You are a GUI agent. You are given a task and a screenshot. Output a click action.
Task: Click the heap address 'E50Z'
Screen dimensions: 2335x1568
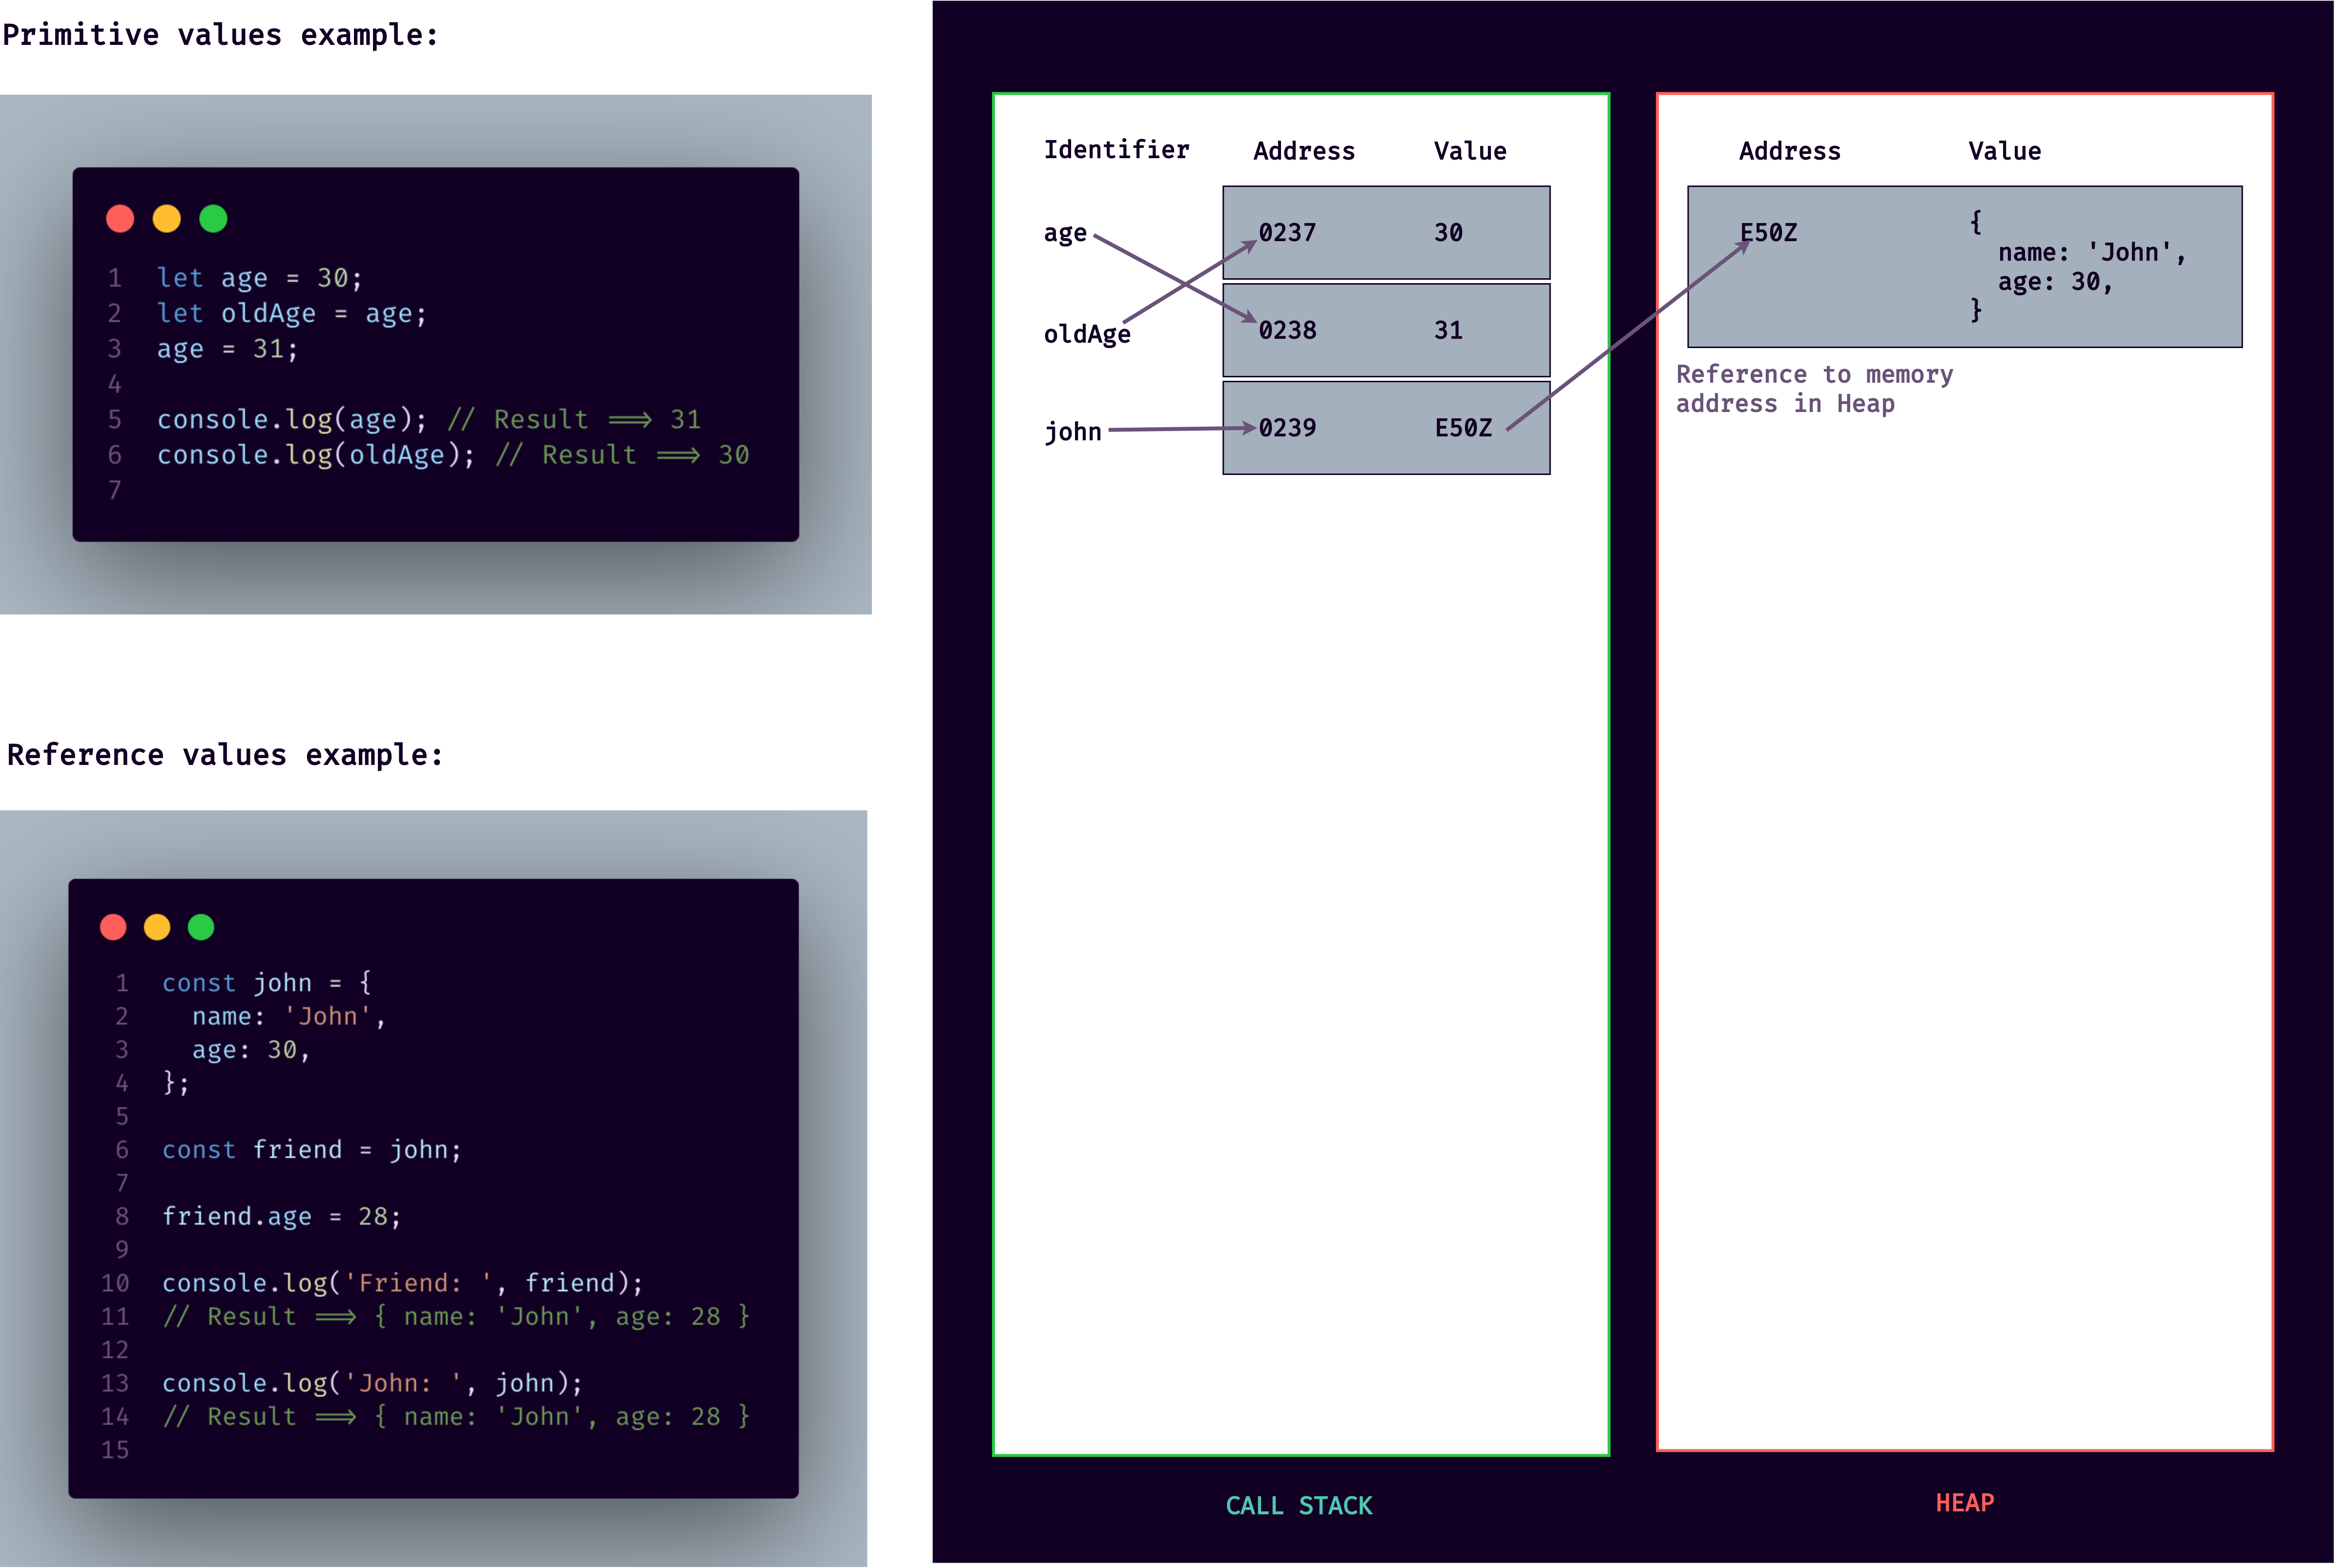[1768, 233]
